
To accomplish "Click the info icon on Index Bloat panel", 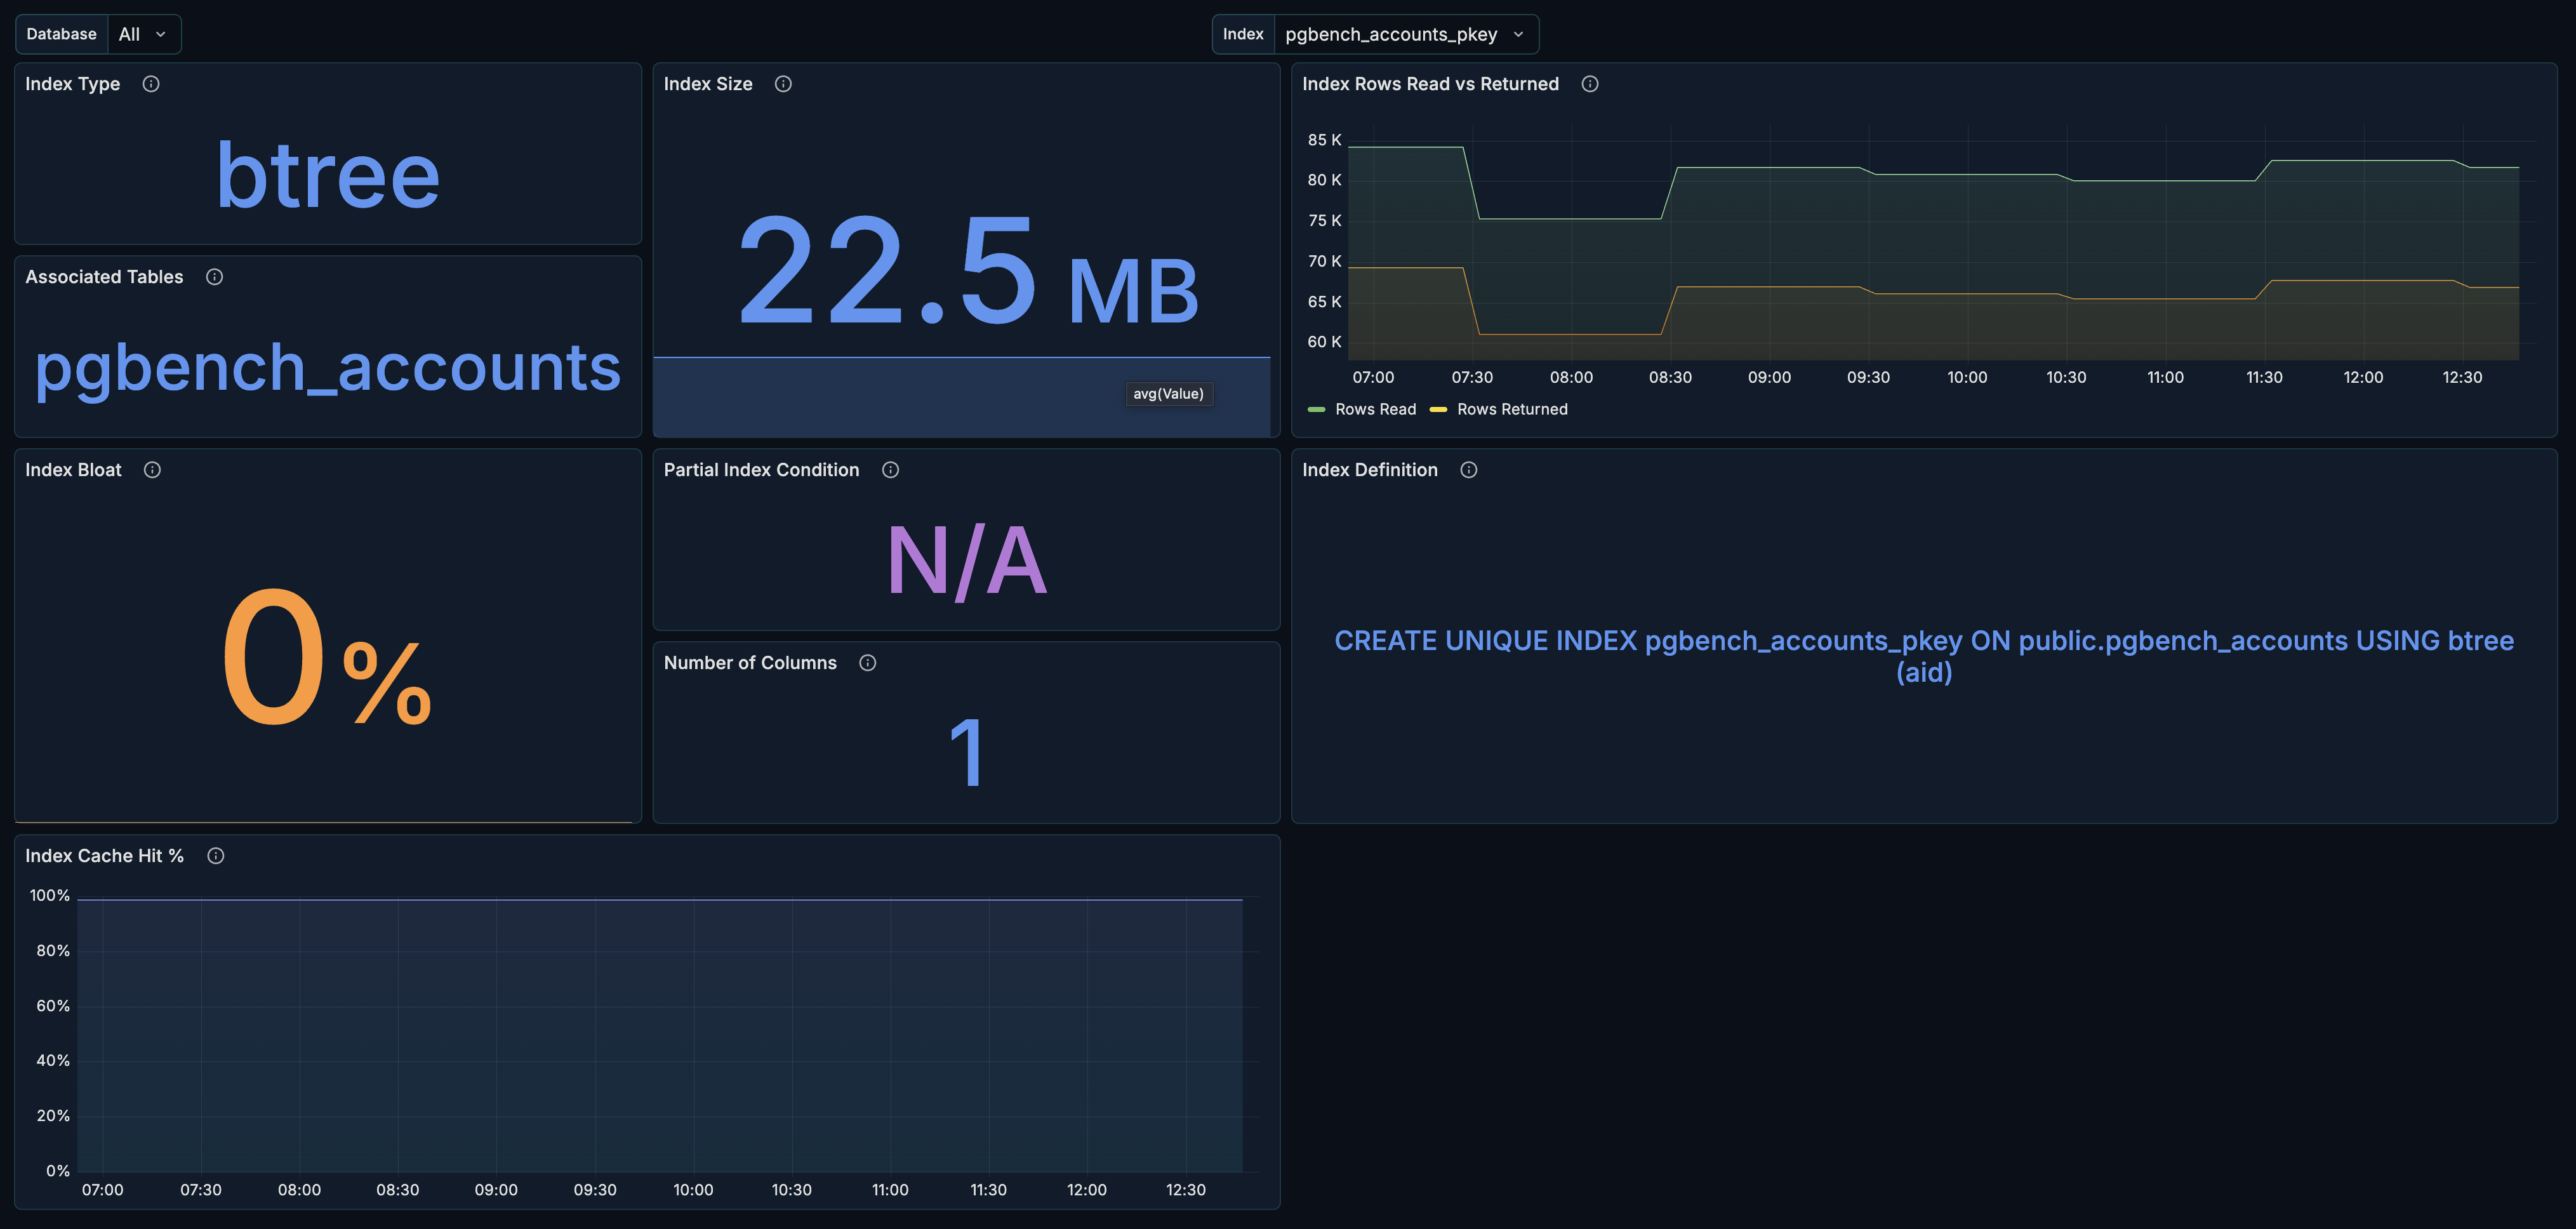I will pyautogui.click(x=152, y=469).
